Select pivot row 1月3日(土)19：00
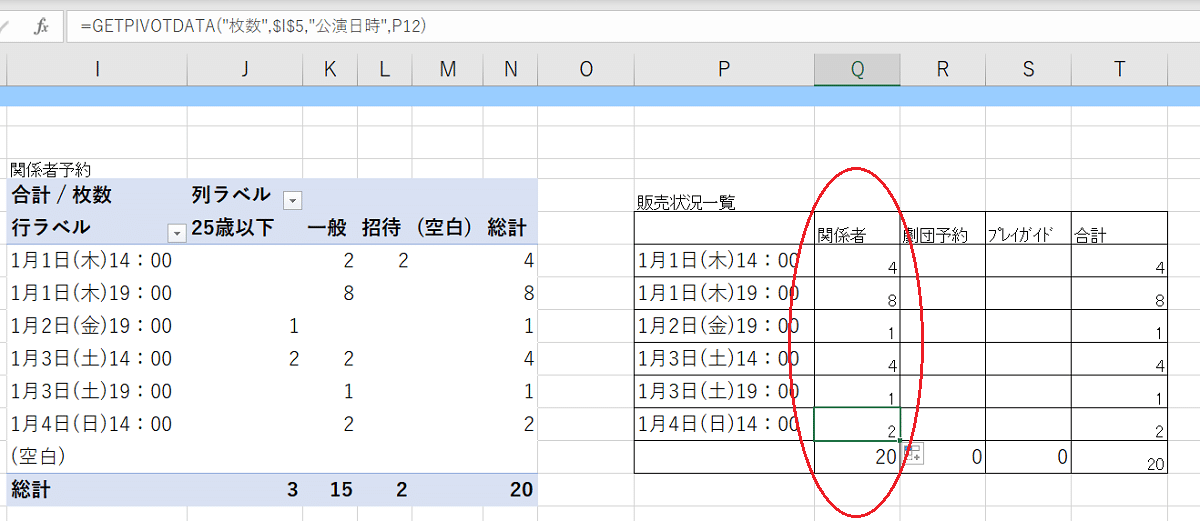 (92, 392)
